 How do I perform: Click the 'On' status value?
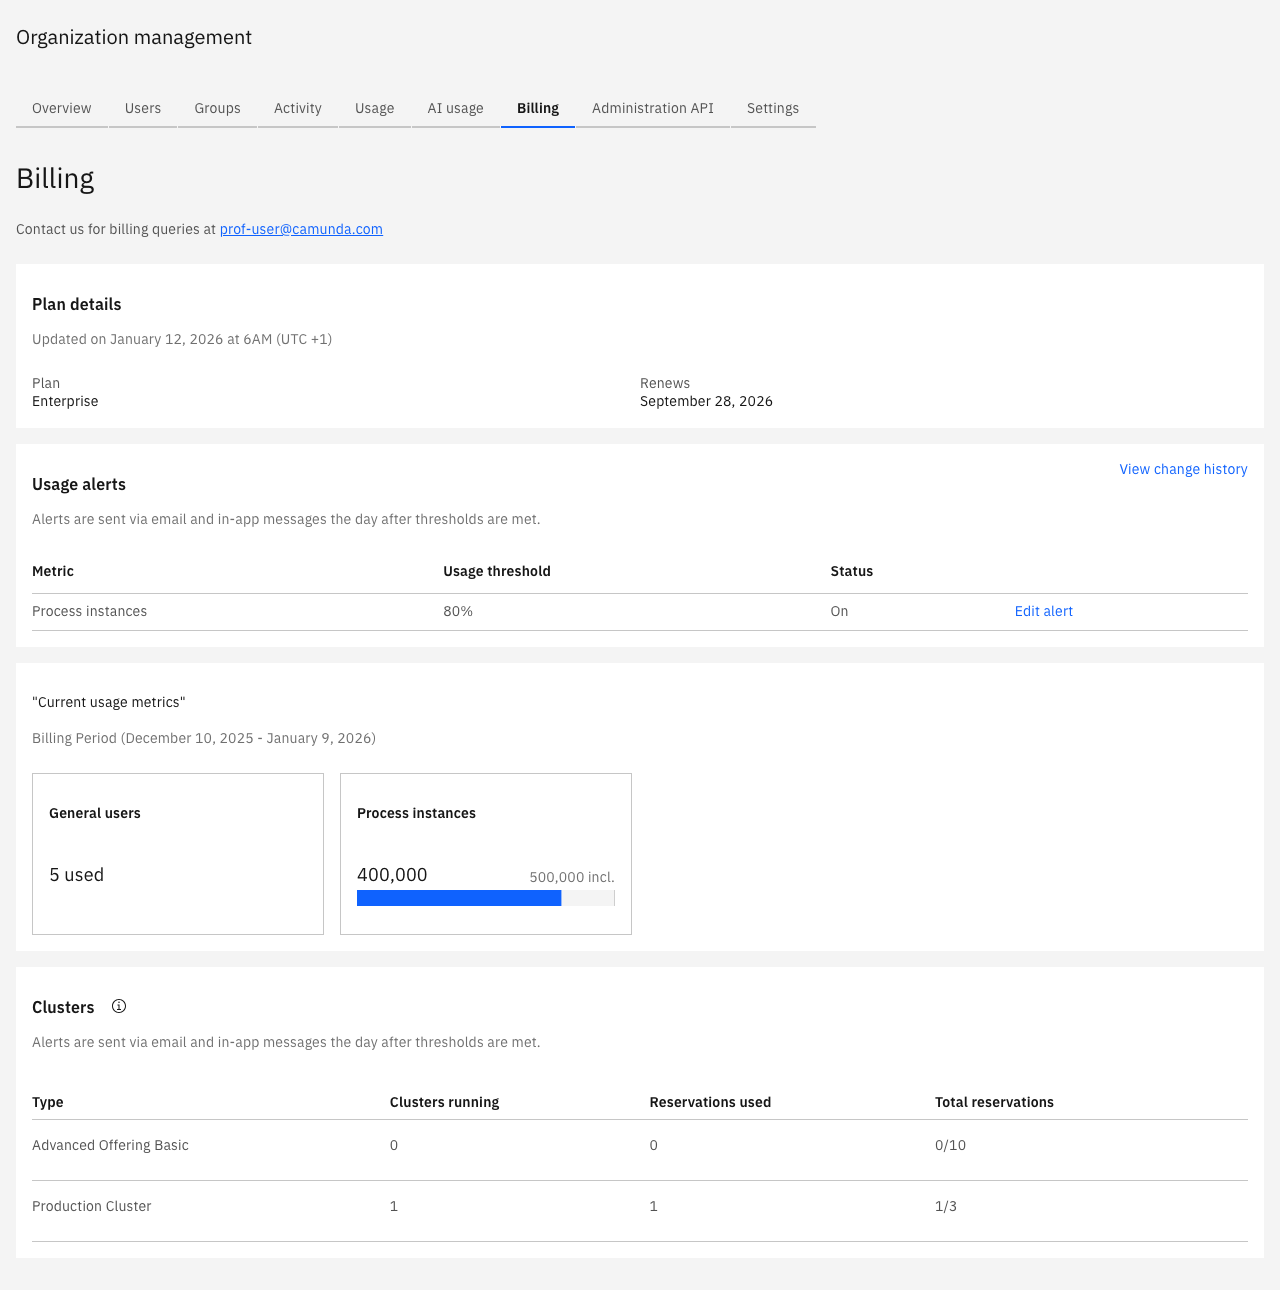click(x=839, y=611)
